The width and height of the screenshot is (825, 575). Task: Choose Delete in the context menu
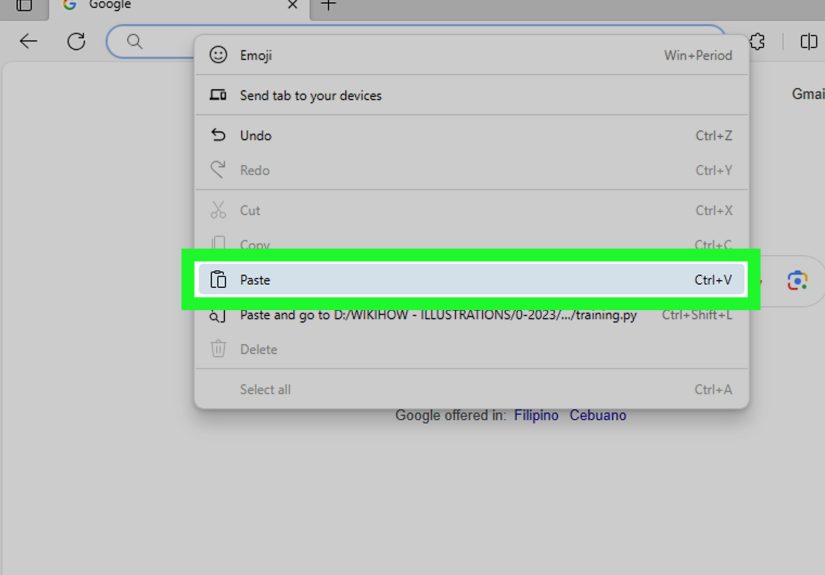pyautogui.click(x=471, y=349)
